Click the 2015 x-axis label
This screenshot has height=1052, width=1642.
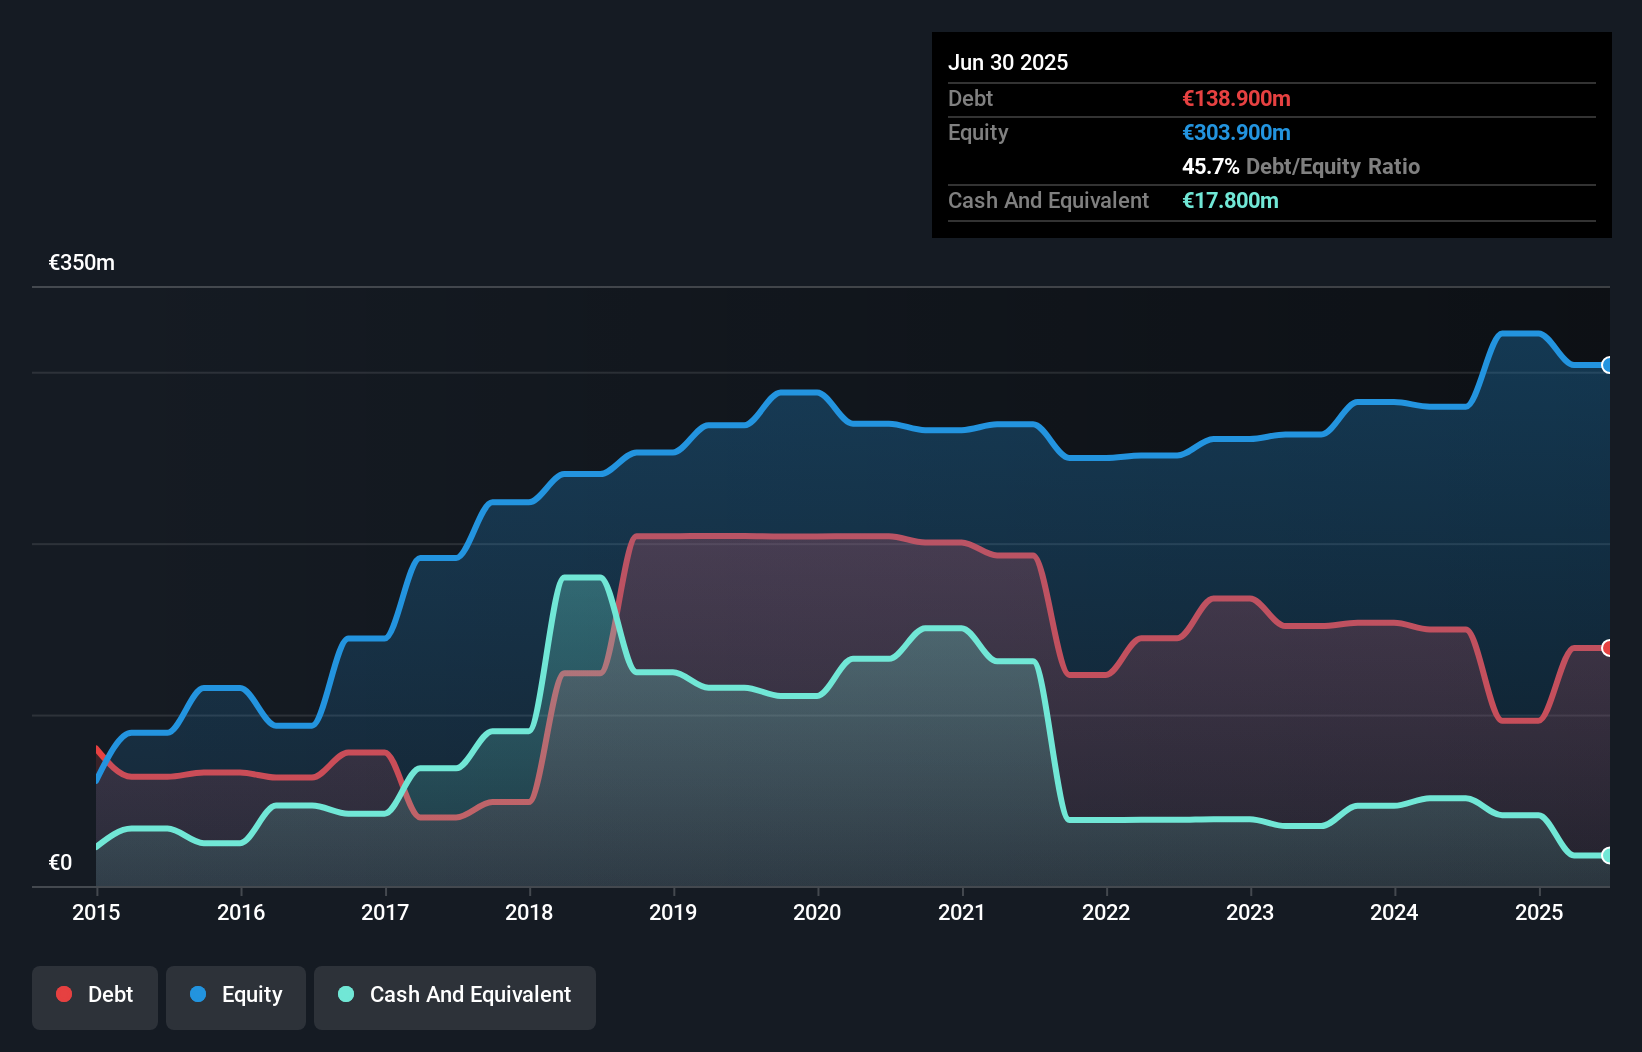coord(96,912)
